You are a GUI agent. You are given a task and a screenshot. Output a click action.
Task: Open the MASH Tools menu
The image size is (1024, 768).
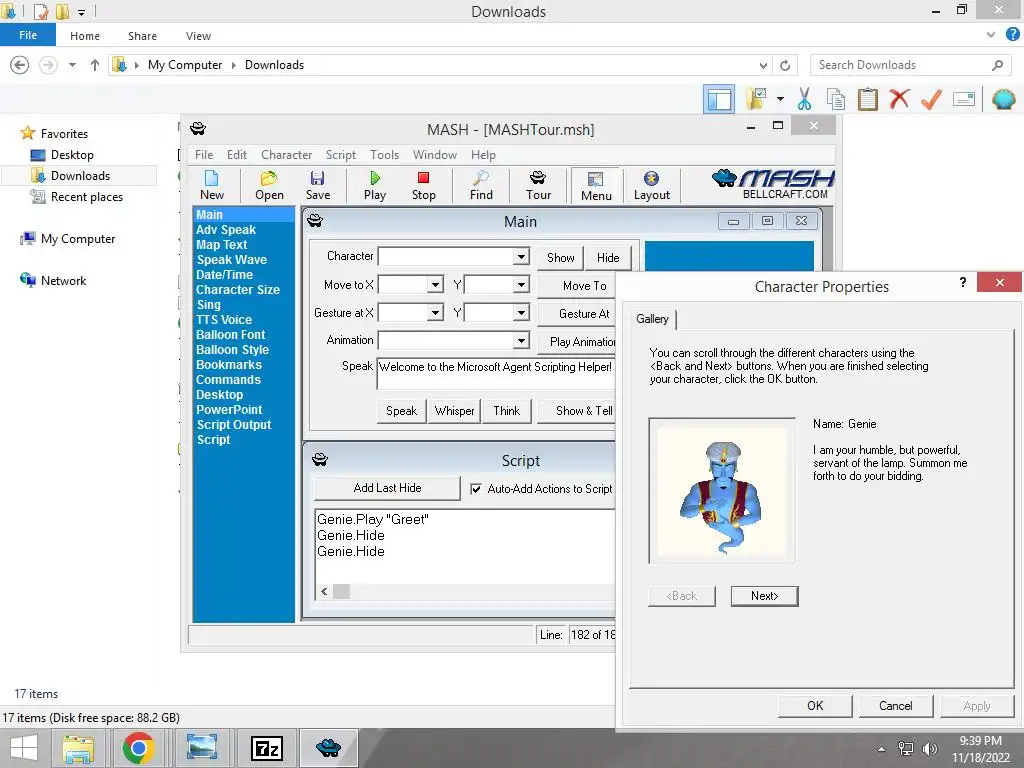(384, 155)
